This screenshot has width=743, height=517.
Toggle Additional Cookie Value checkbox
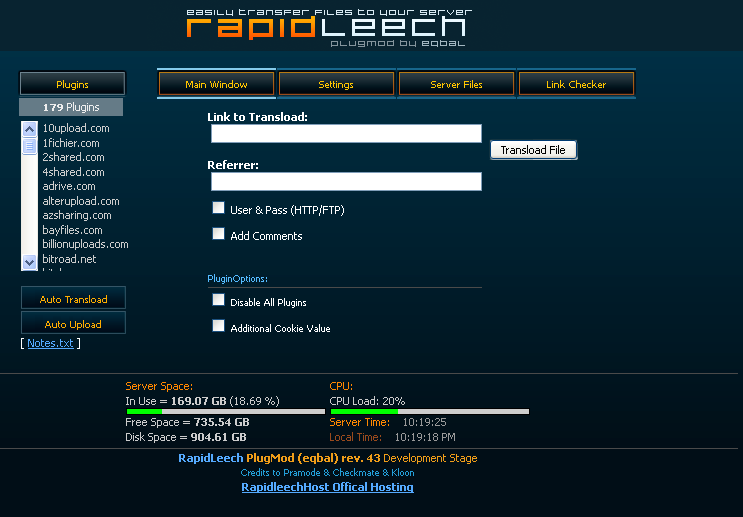(218, 326)
